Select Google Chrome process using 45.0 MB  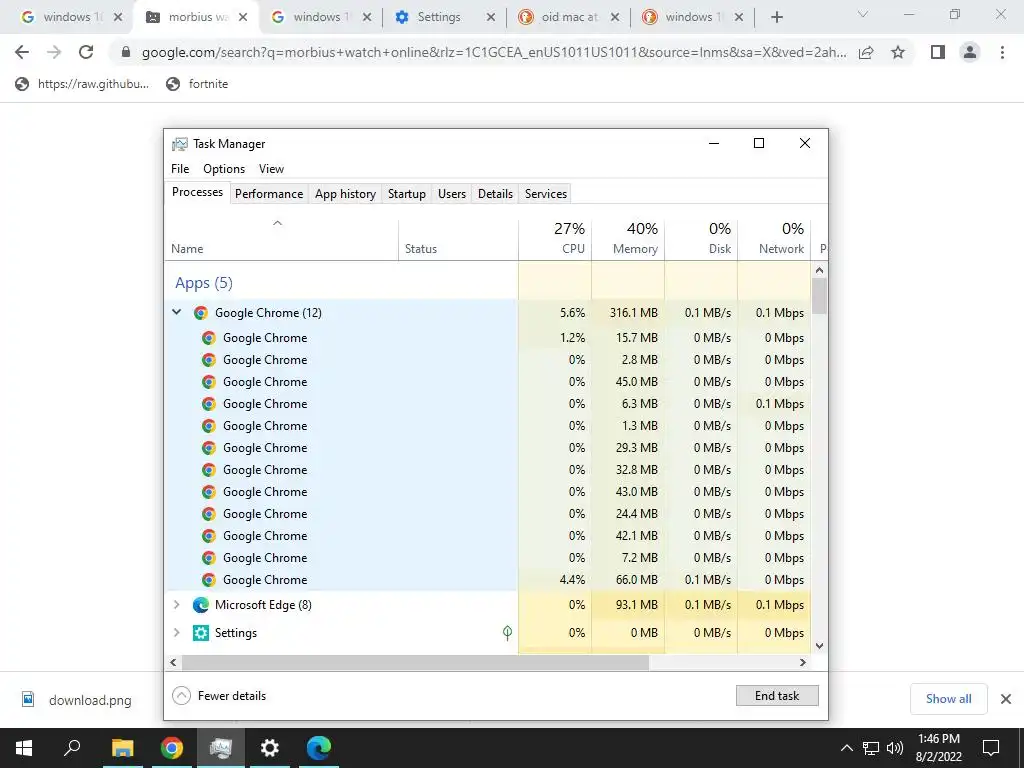coord(487,381)
